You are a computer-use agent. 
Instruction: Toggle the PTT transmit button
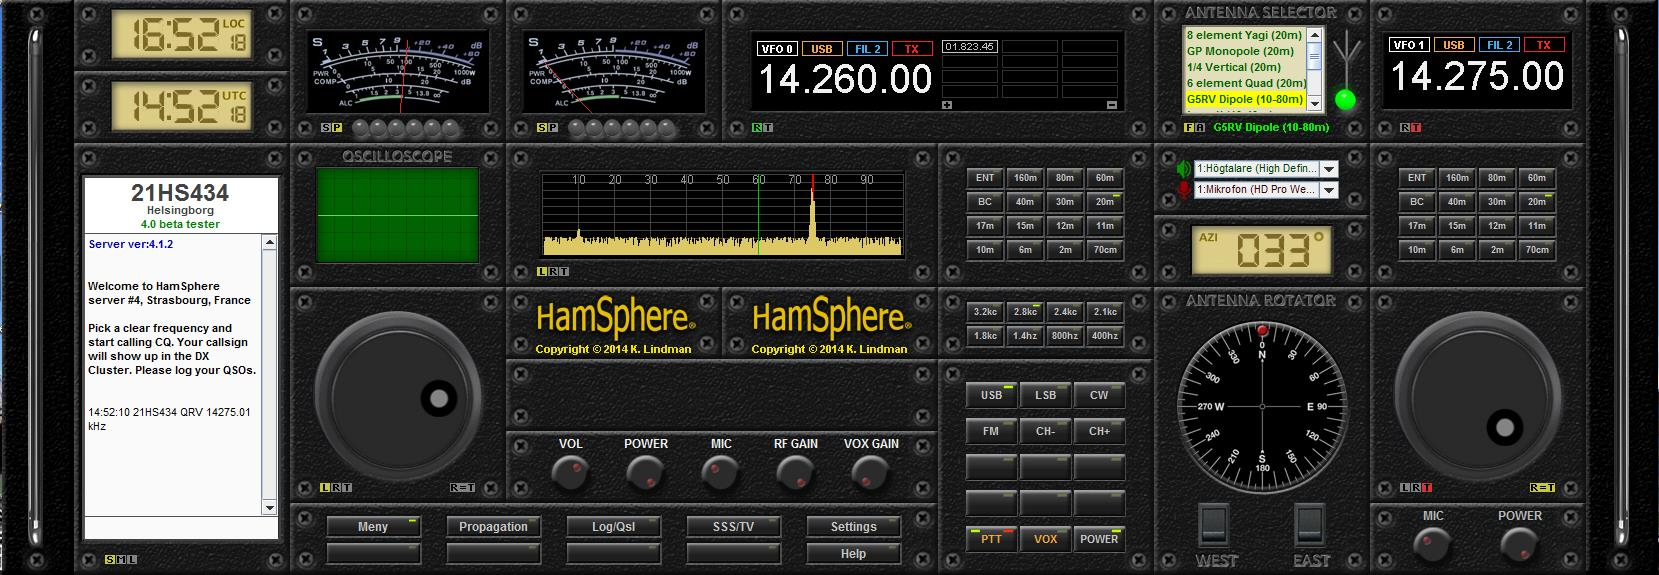[x=991, y=539]
